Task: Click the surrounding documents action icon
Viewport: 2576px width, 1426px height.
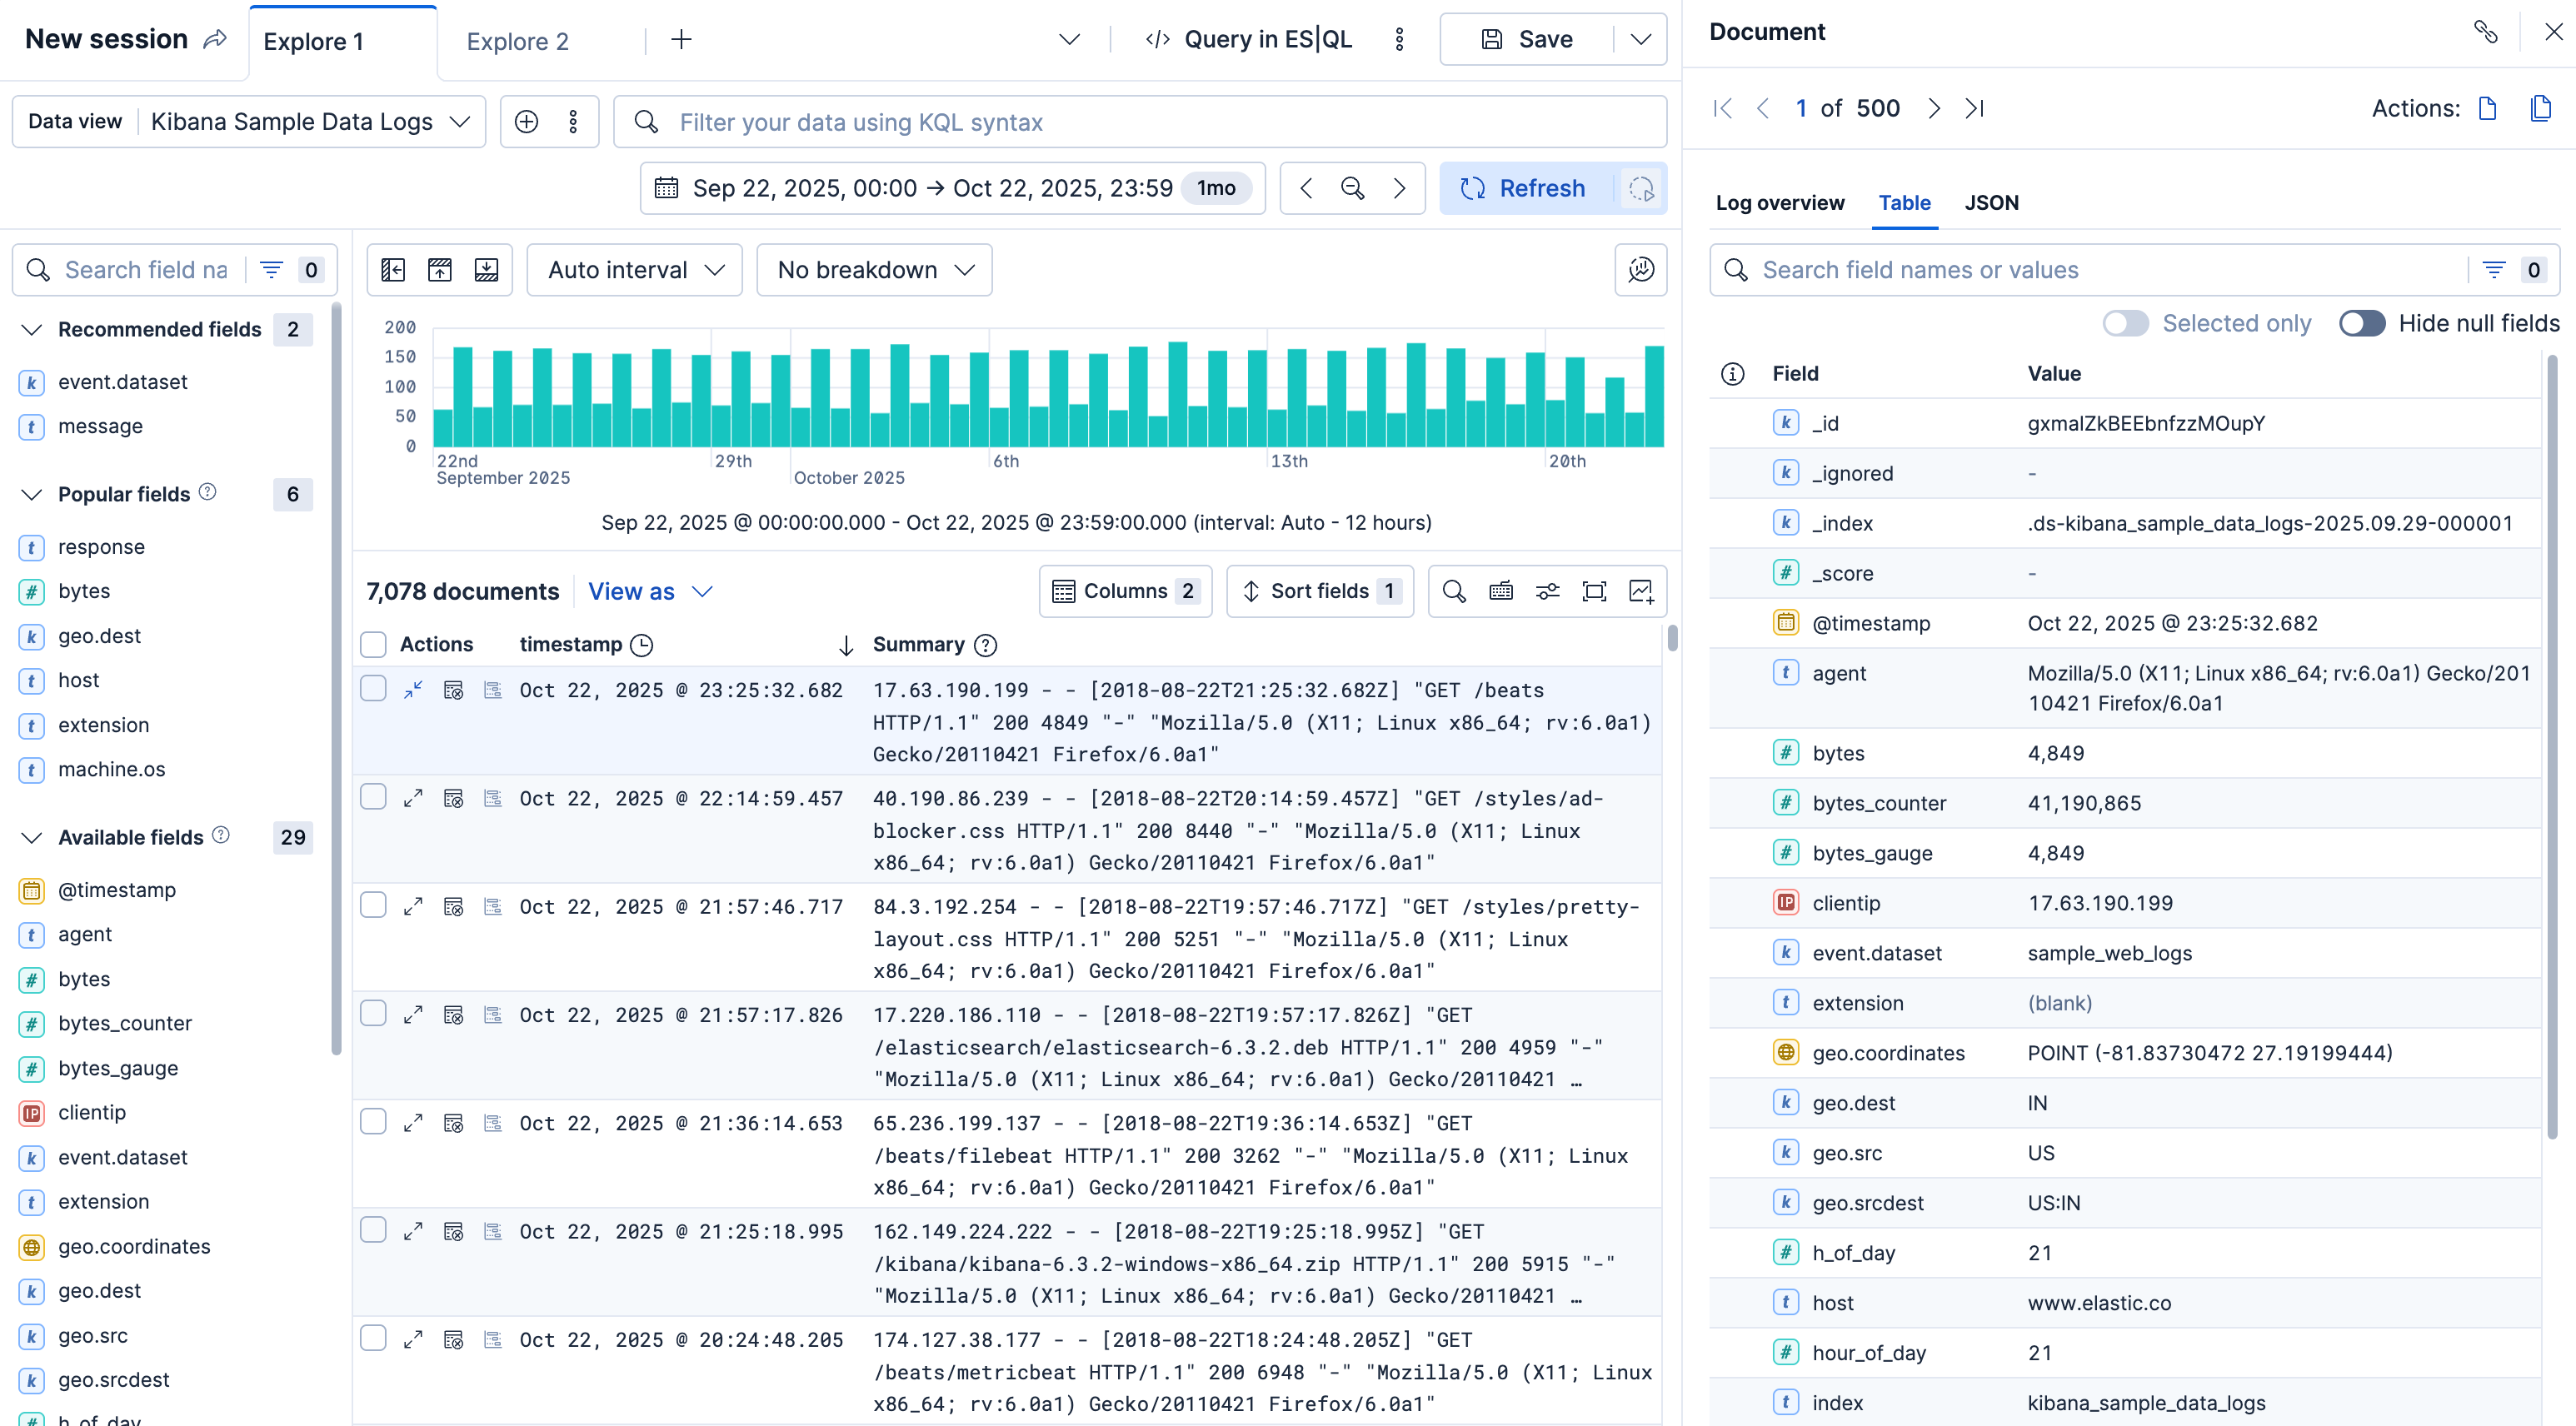Action: tap(2541, 108)
